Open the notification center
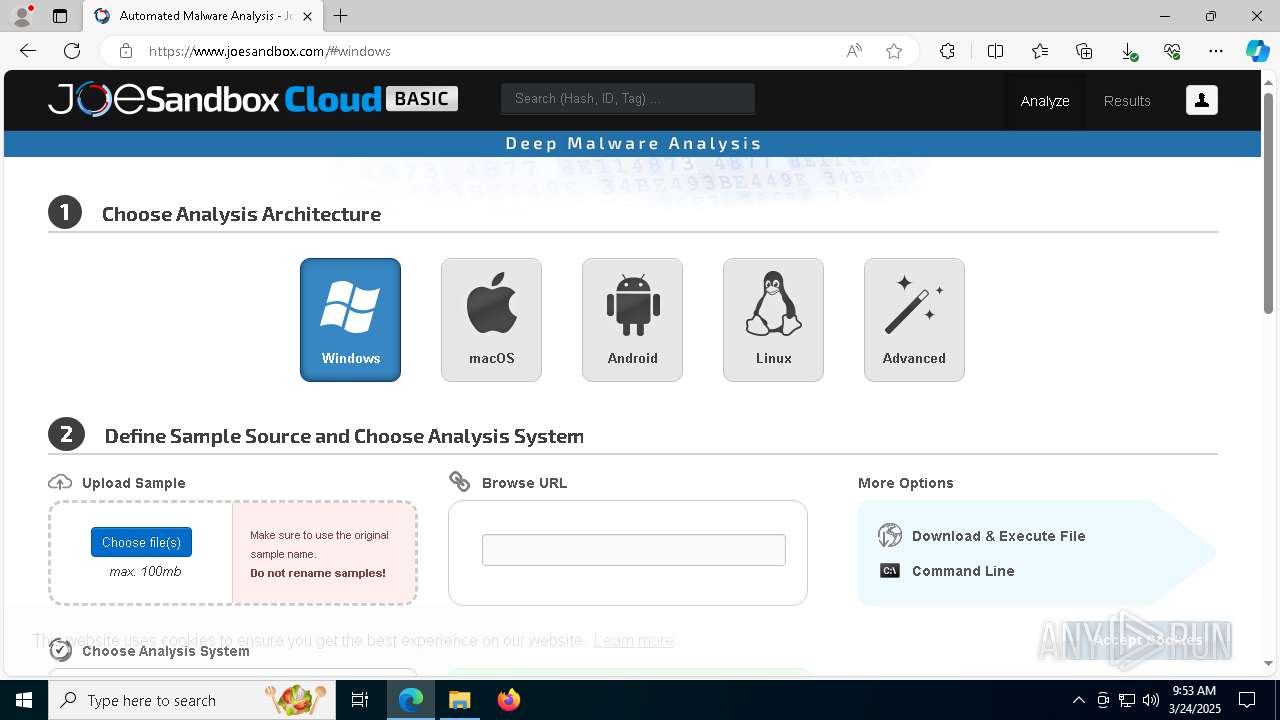 pos(1247,700)
